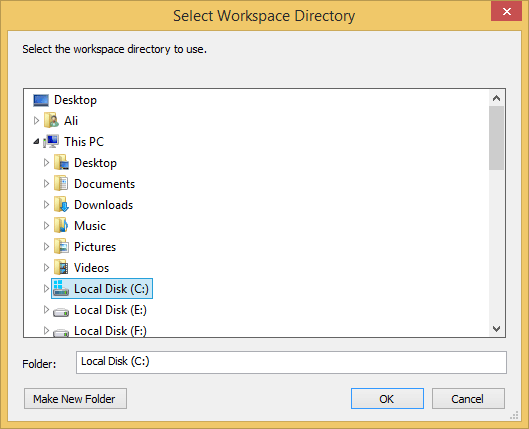Click the Local Disk (C:) drive icon
This screenshot has width=529, height=429.
(61, 288)
